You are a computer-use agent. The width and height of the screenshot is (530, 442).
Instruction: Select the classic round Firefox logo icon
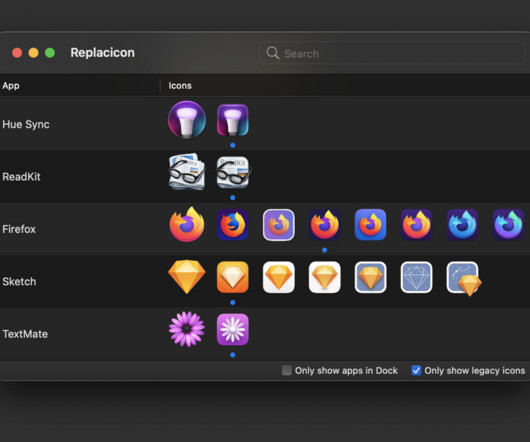click(187, 224)
